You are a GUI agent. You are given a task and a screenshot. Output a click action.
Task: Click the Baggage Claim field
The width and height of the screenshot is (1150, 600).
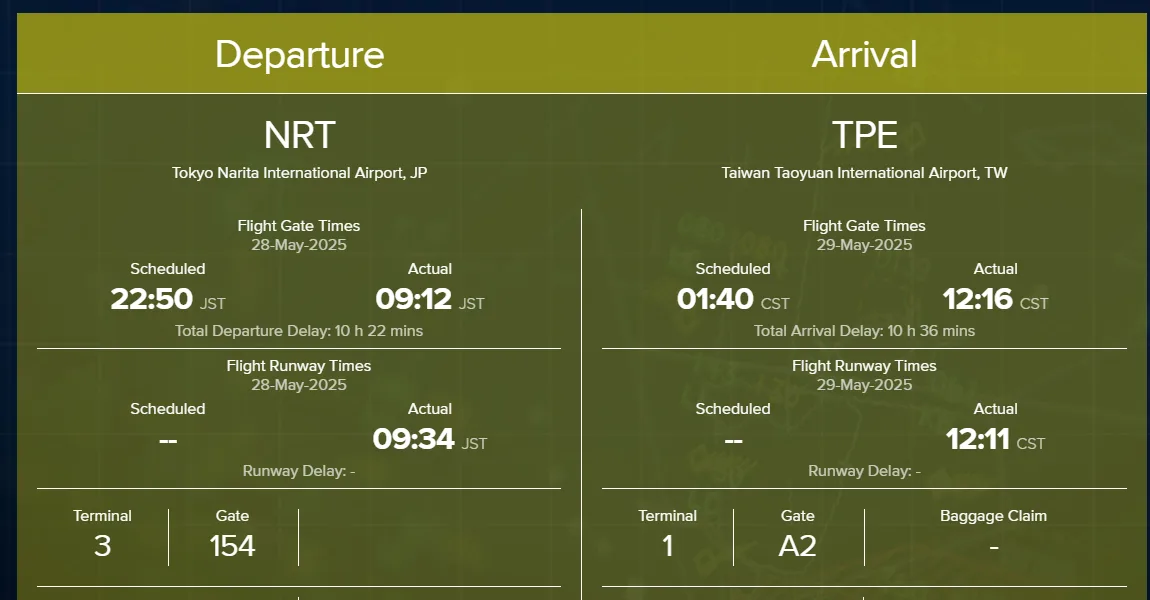[x=993, y=533]
